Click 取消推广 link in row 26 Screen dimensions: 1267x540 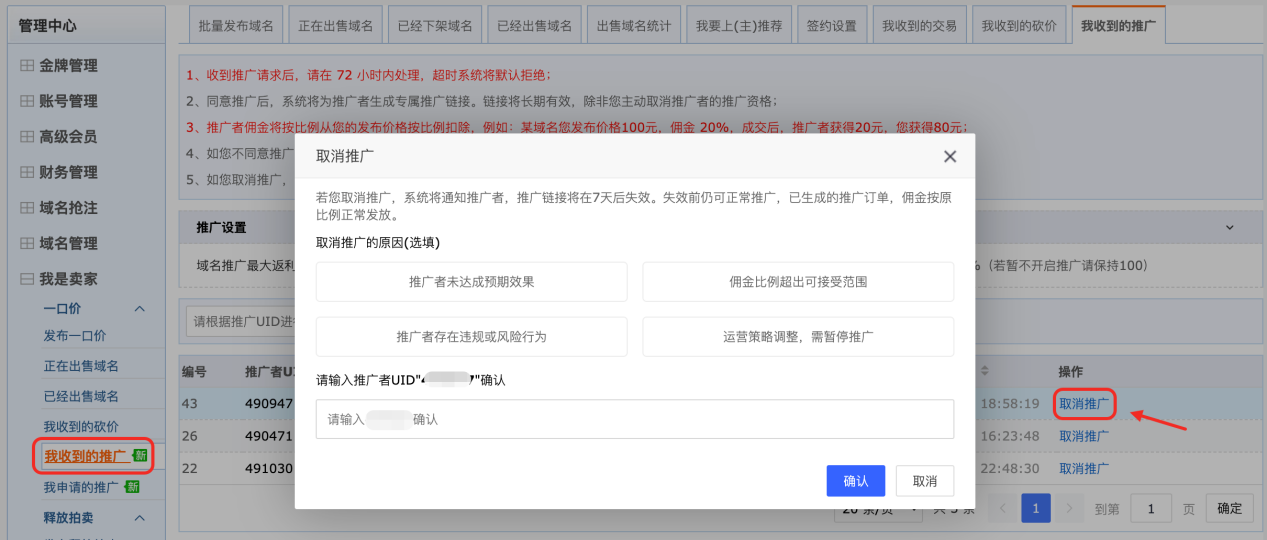click(x=1084, y=436)
